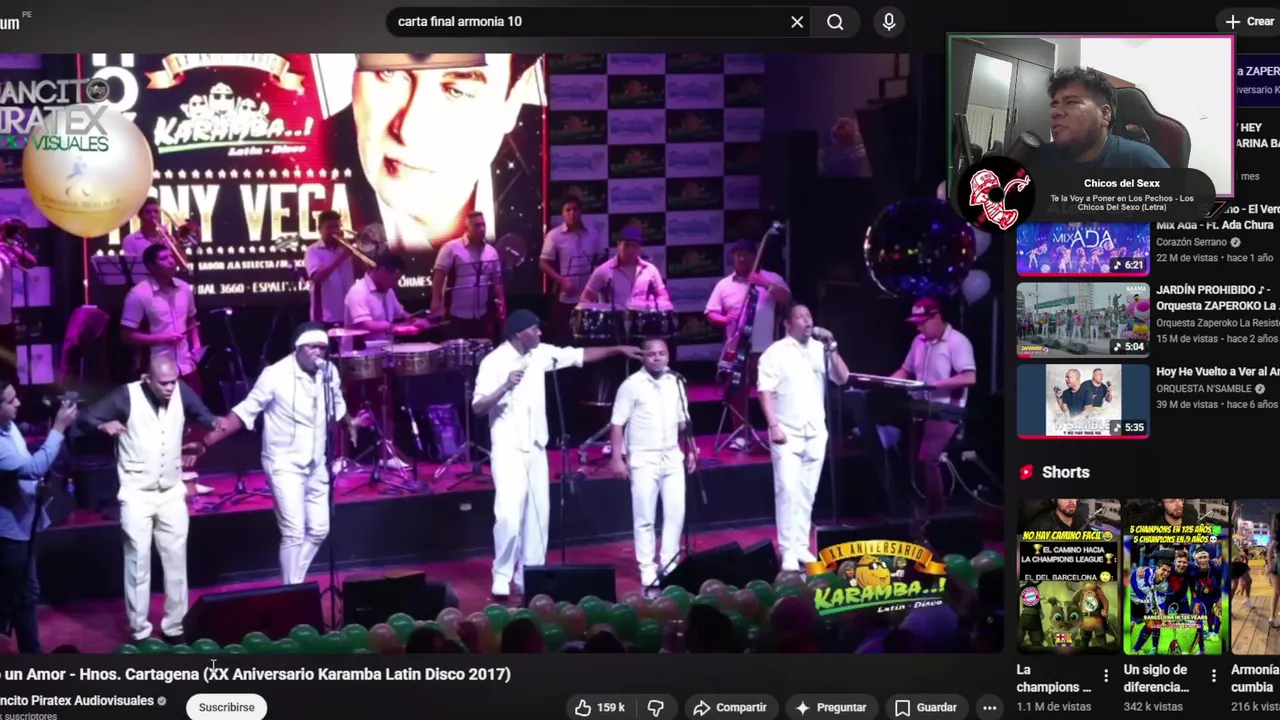Activate voice search microphone icon
The height and width of the screenshot is (720, 1280).
coord(889,22)
